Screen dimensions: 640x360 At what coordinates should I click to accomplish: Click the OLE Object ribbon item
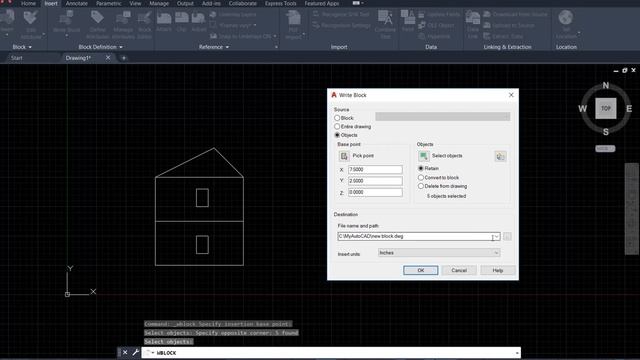436,25
